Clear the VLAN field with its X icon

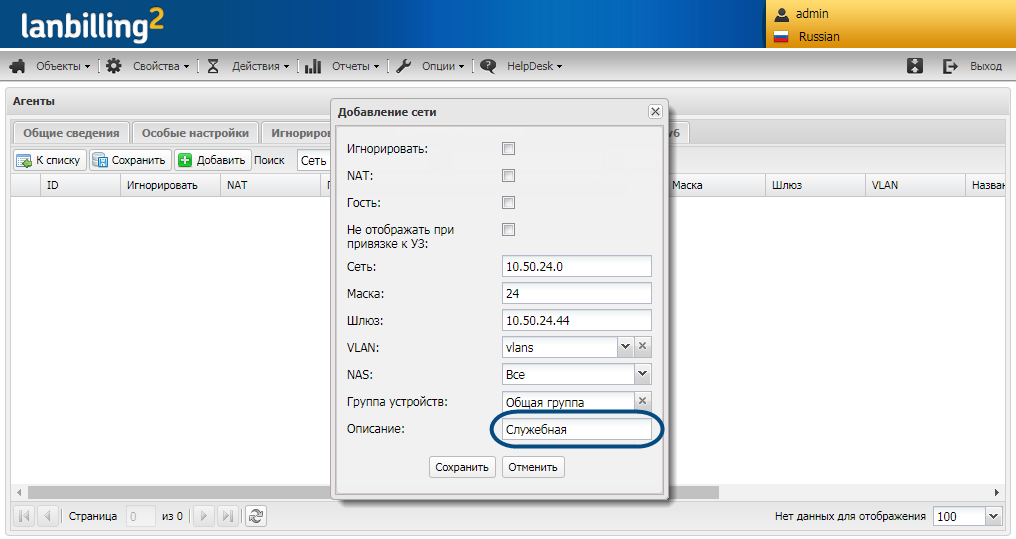643,347
